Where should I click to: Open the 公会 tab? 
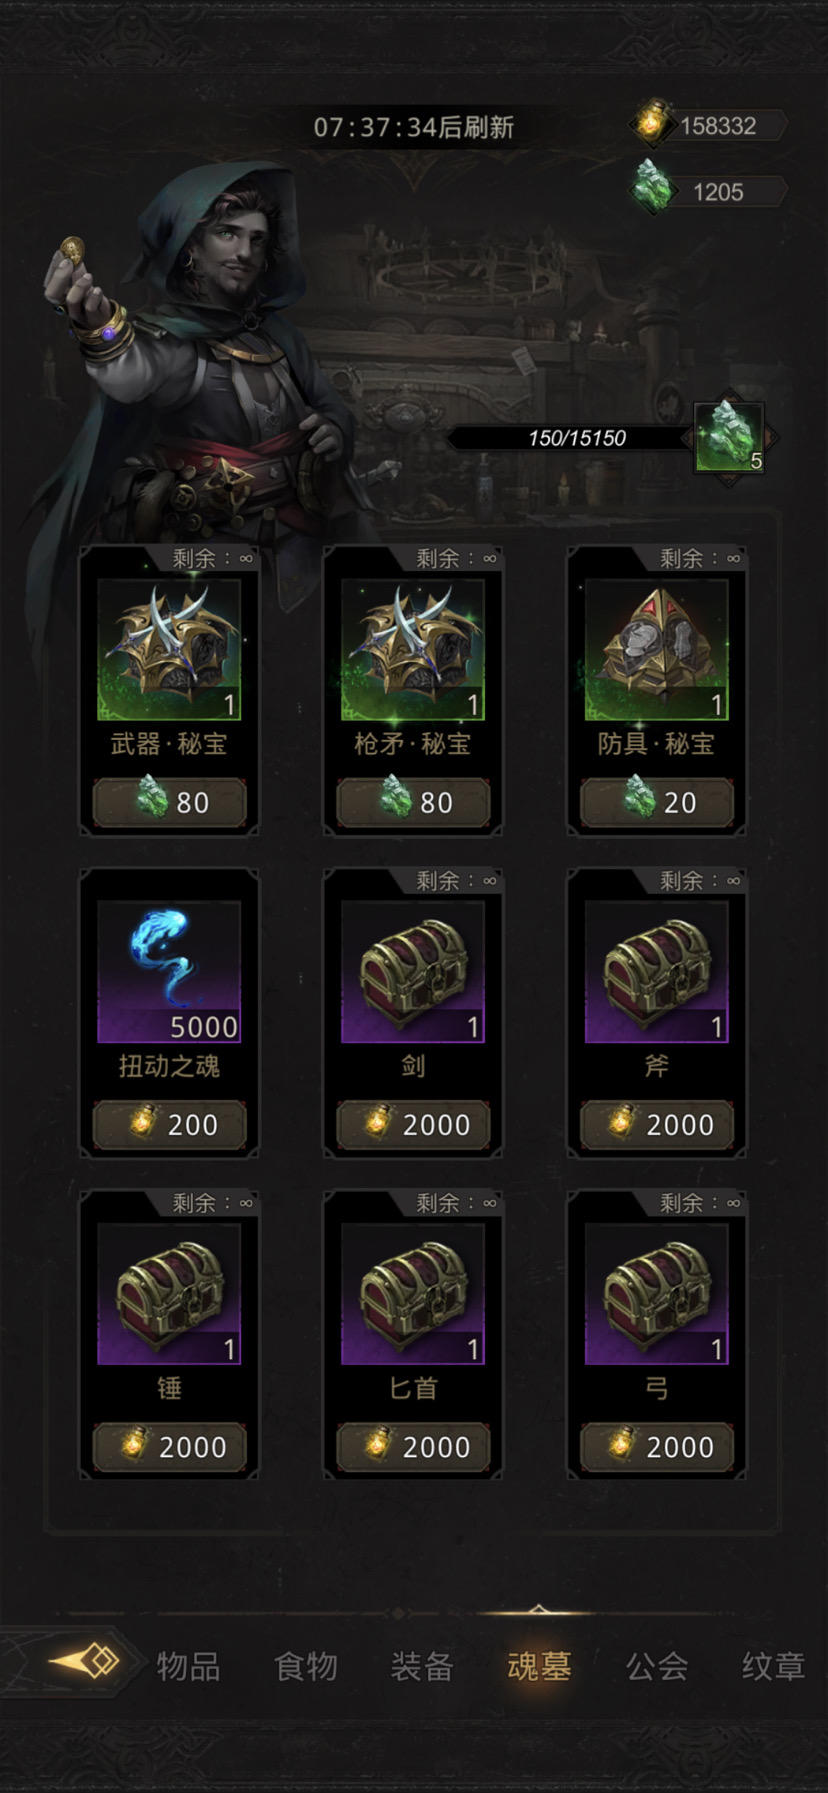pos(657,1666)
